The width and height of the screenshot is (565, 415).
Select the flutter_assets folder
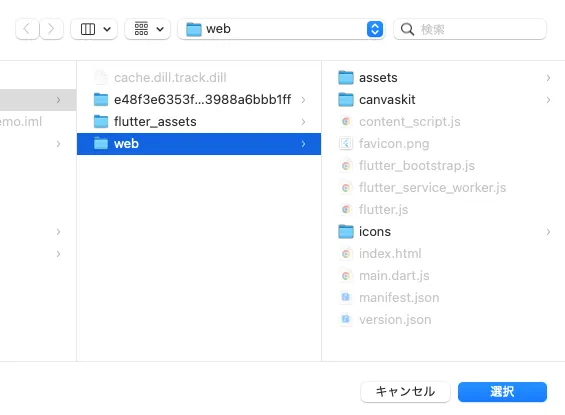coord(199,122)
